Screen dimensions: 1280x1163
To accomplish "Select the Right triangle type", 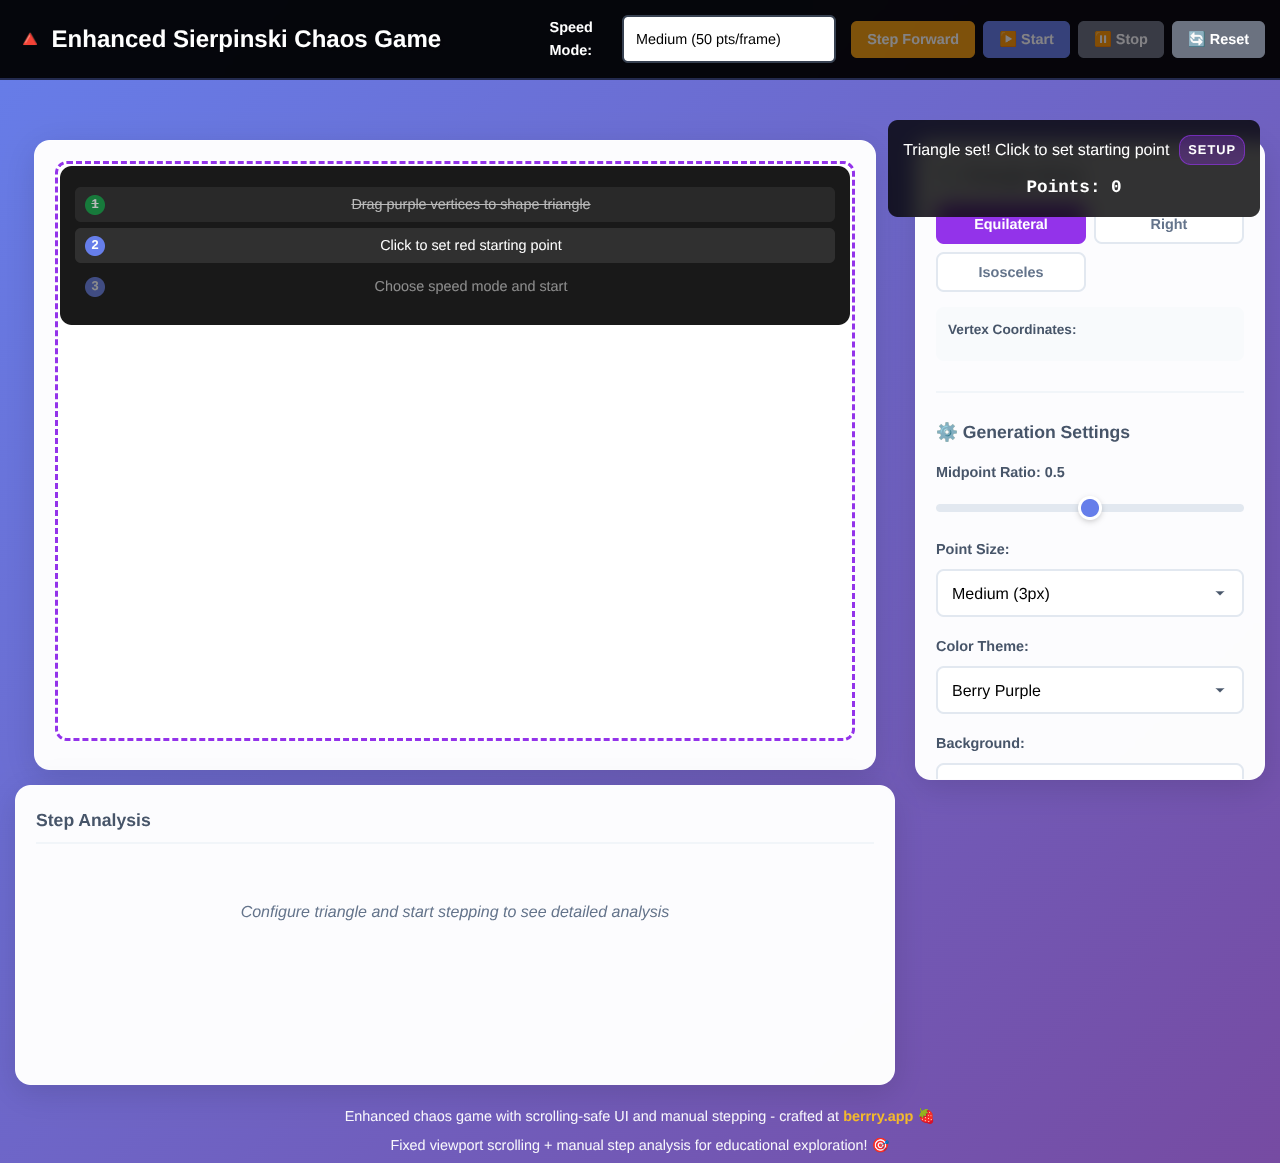I will 1168,225.
